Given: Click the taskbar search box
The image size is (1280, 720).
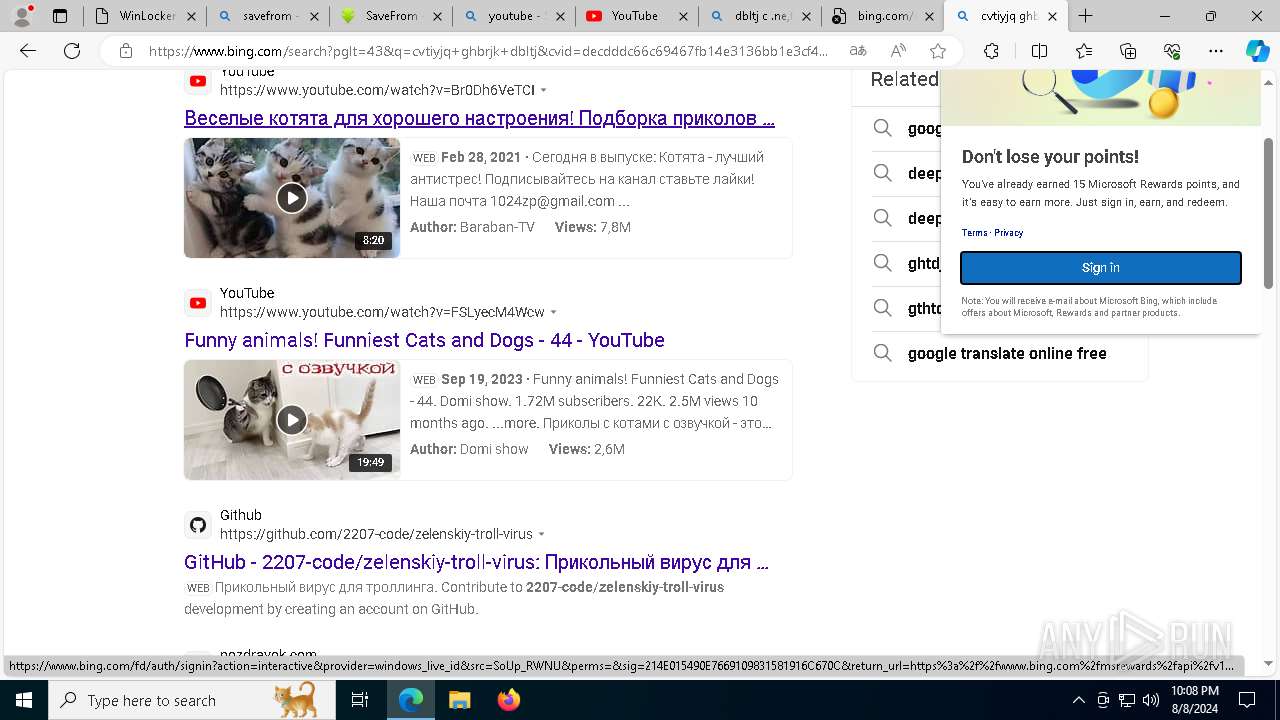Looking at the screenshot, I should click(x=191, y=700).
